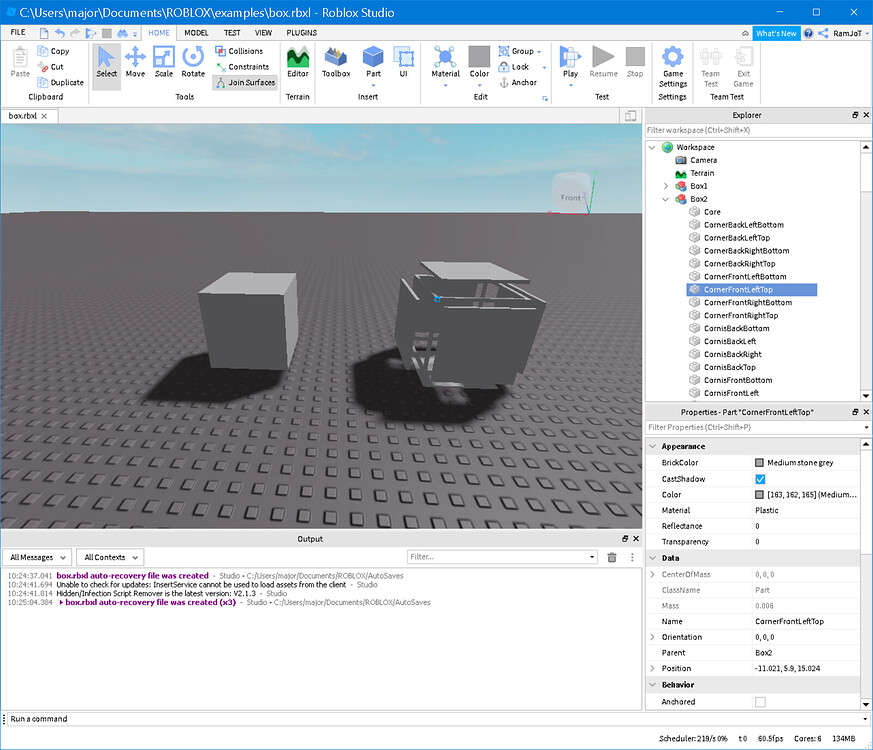Switch to the MODEL ribbon tab
The height and width of the screenshot is (750, 873).
tap(196, 32)
